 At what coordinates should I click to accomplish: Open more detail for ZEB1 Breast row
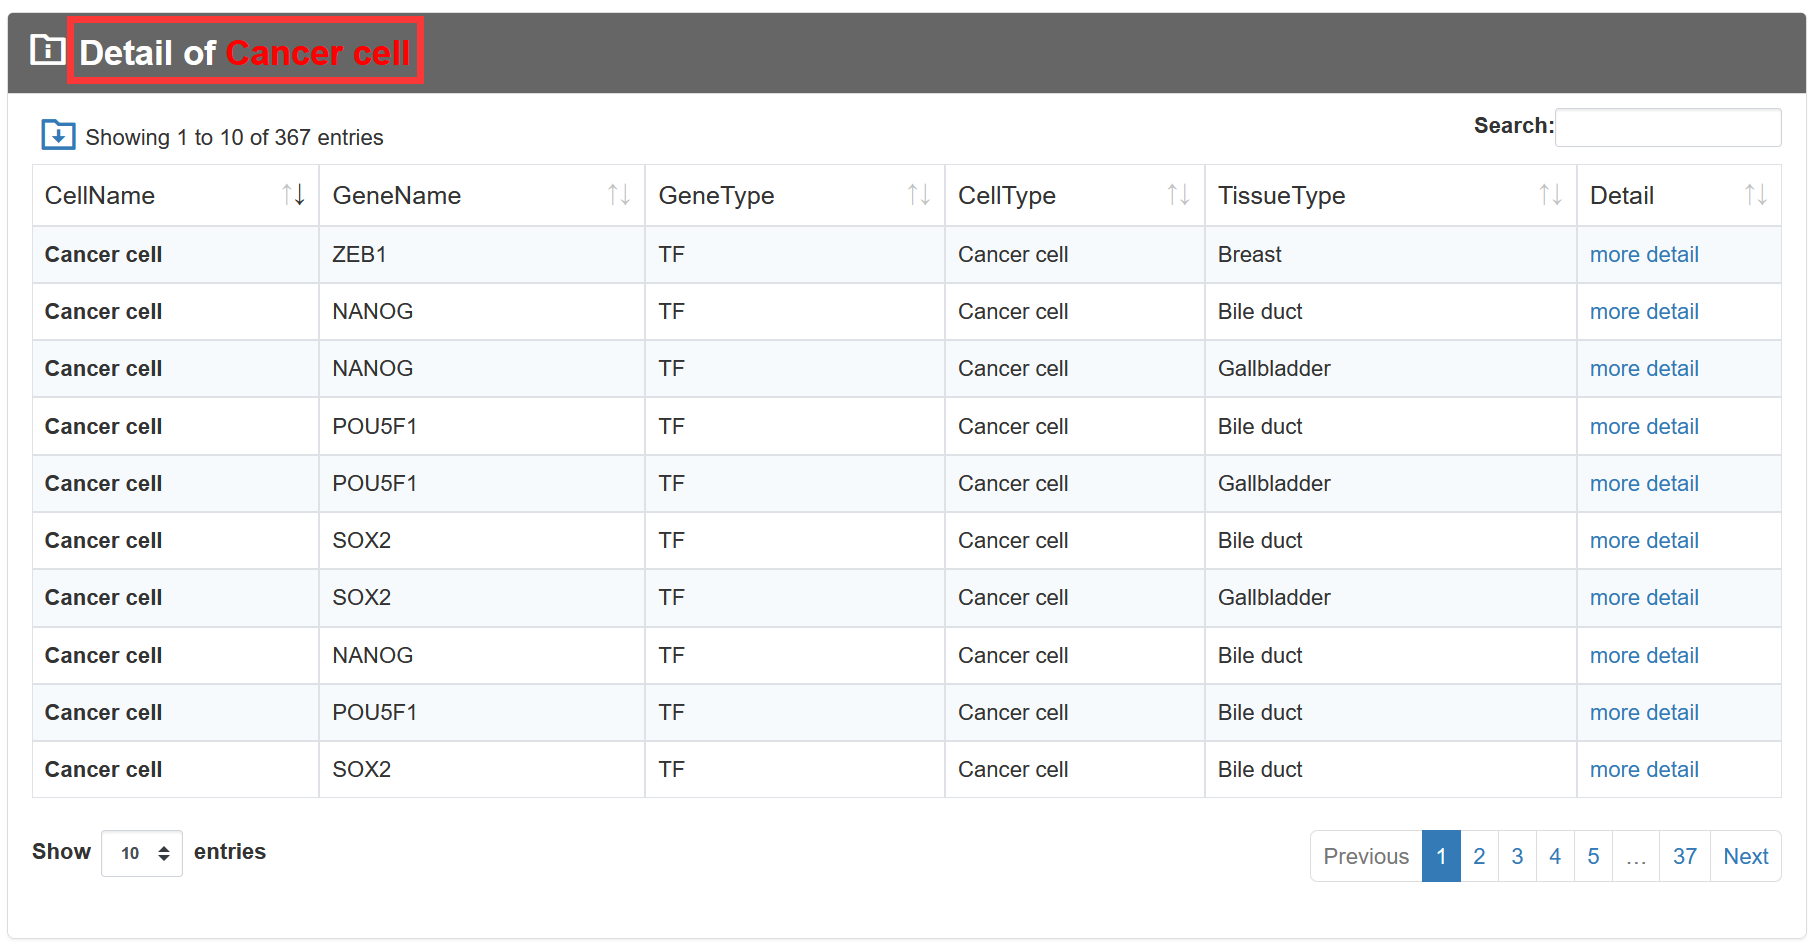coord(1644,255)
